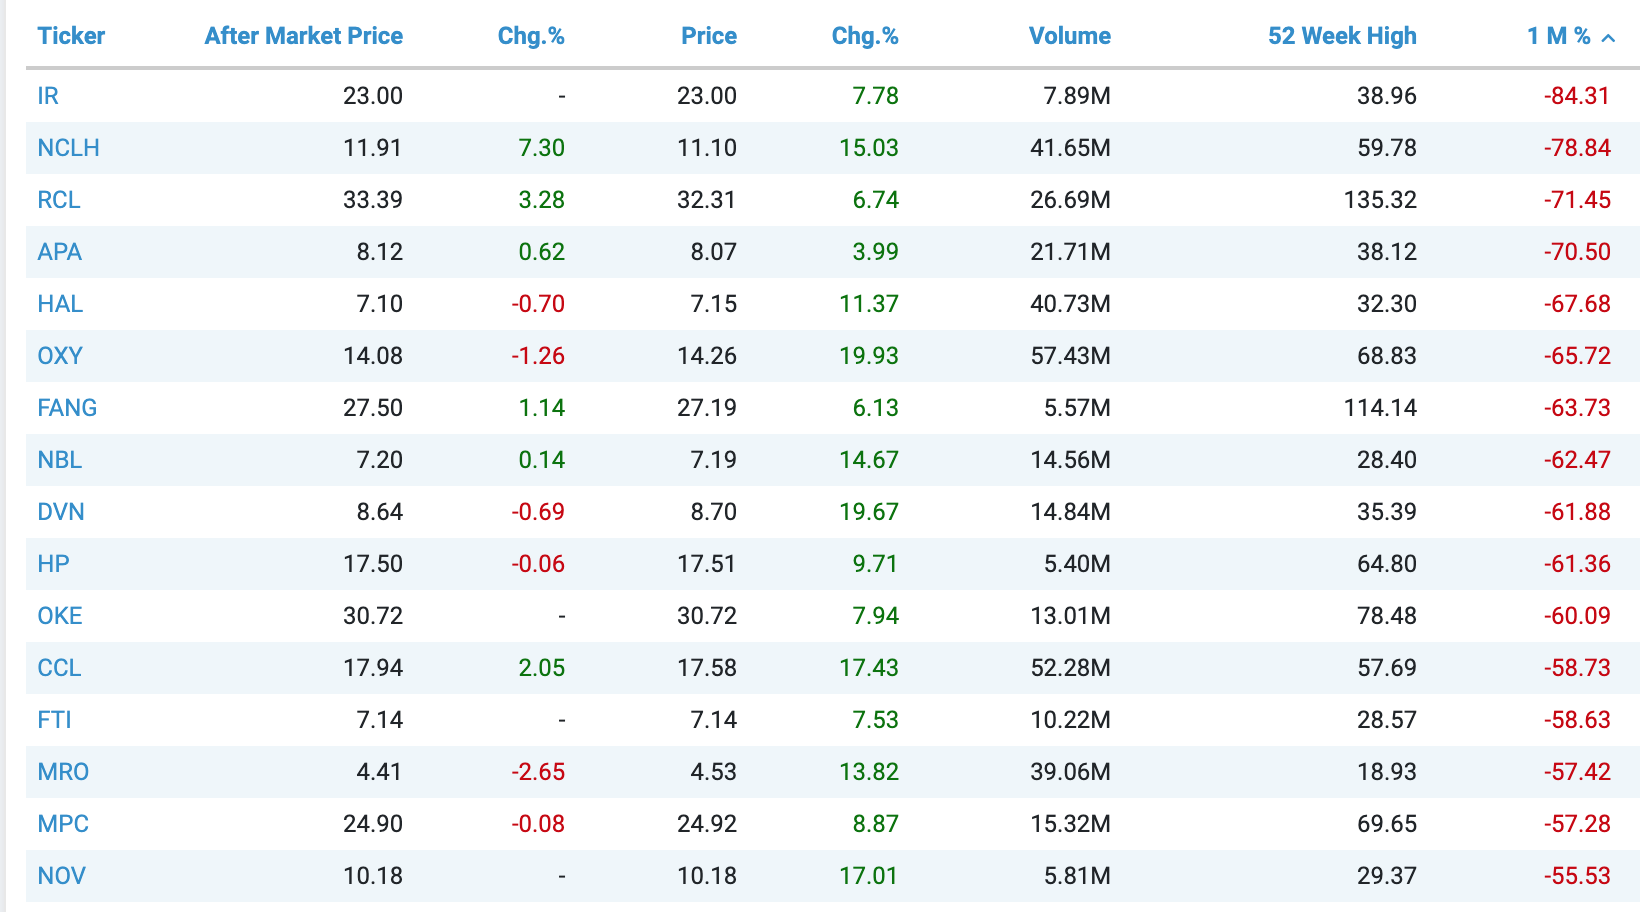Select OXY price change 19.93
1640x912 pixels.
(x=869, y=356)
